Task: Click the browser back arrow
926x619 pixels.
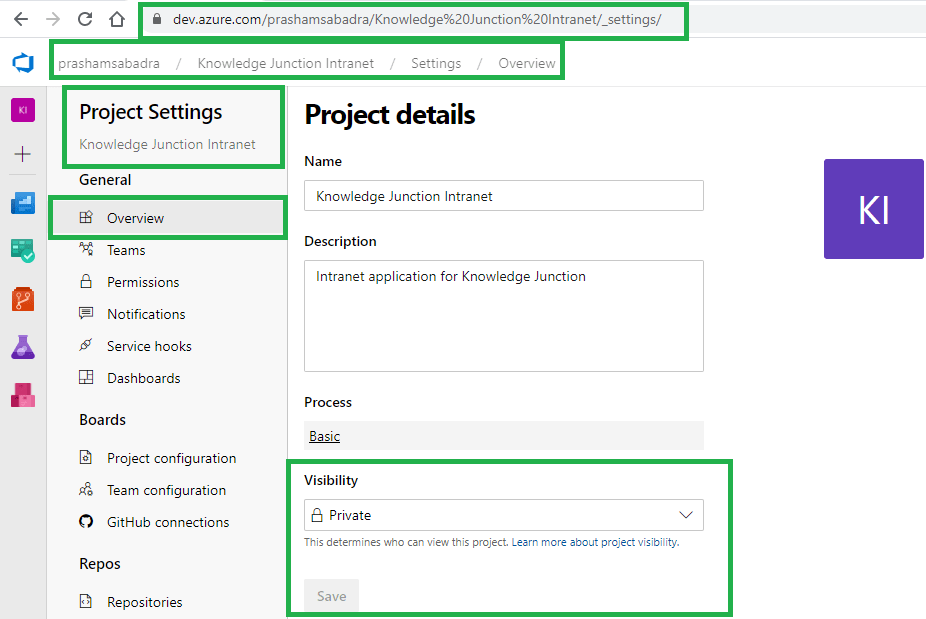Action: (21, 19)
